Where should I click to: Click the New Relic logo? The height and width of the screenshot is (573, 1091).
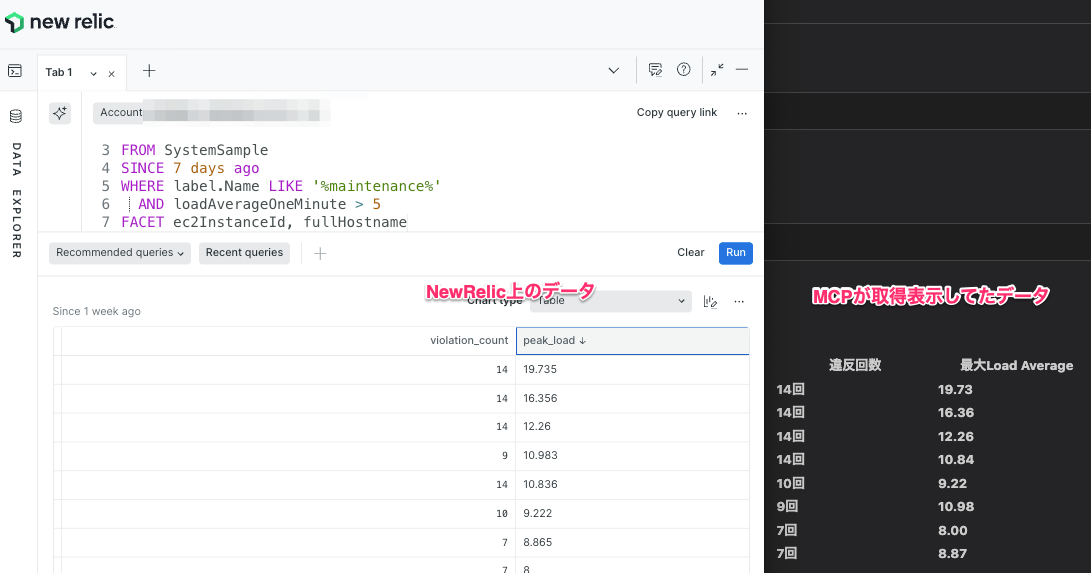coord(59,22)
